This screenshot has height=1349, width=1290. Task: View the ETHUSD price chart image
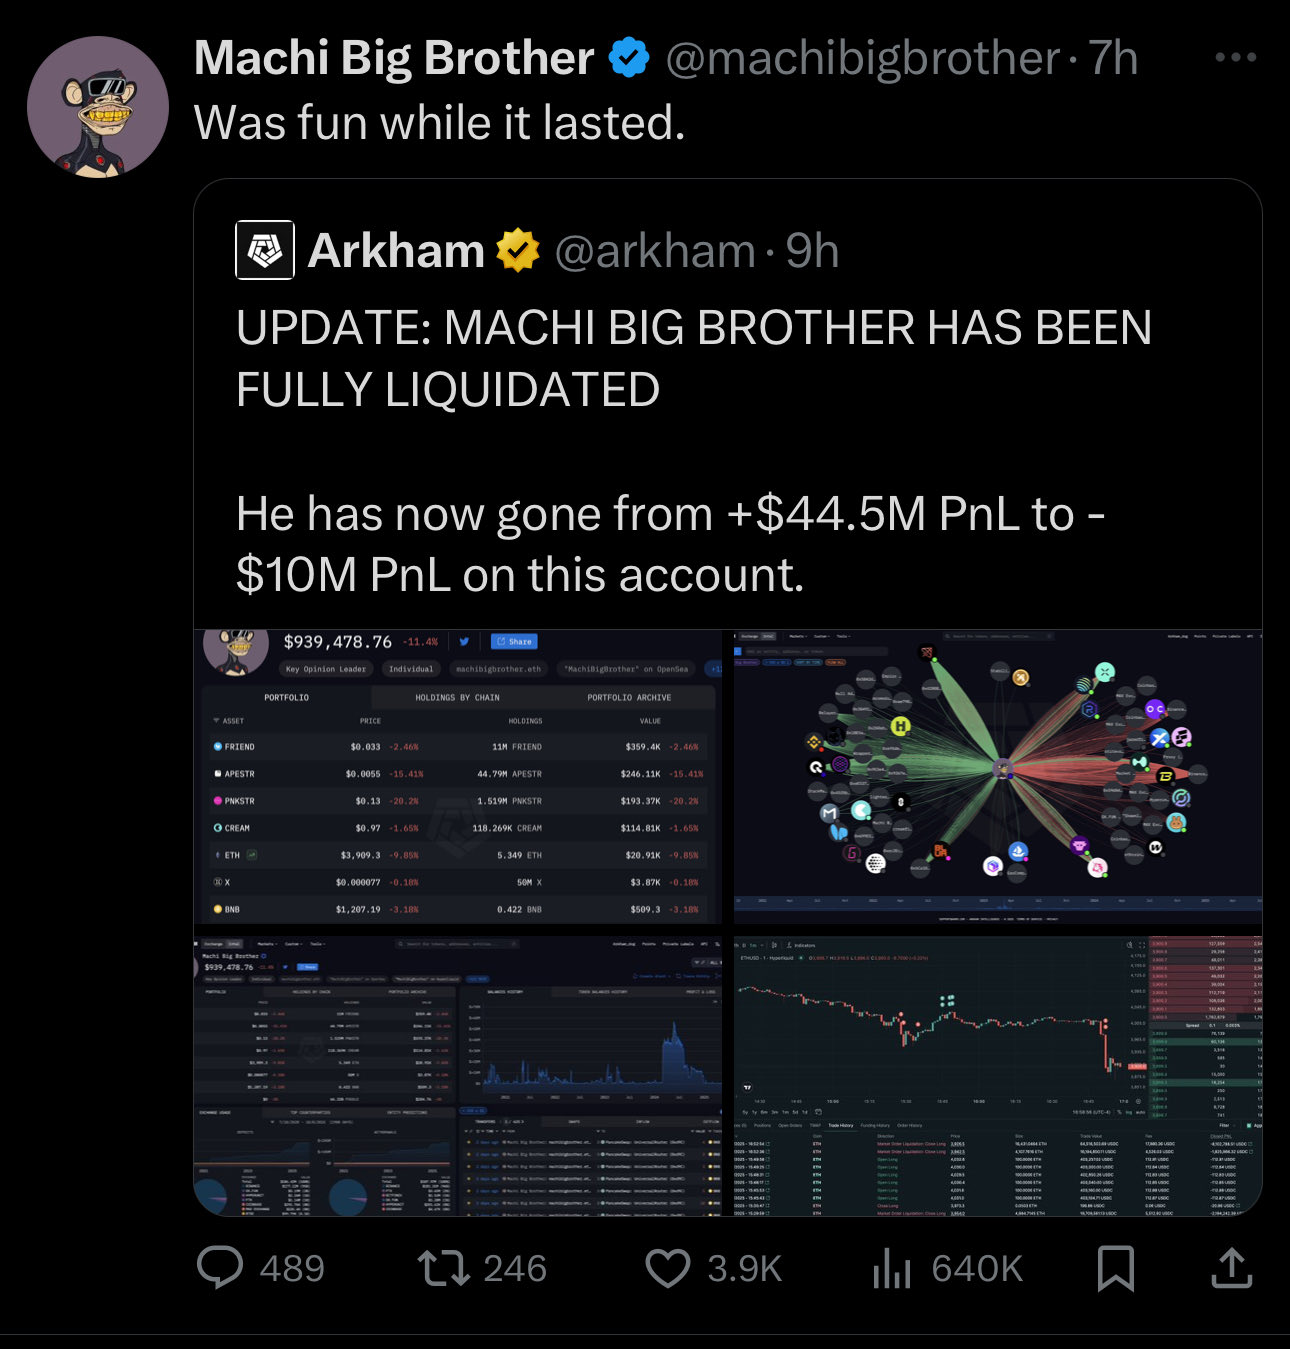coord(998,1075)
